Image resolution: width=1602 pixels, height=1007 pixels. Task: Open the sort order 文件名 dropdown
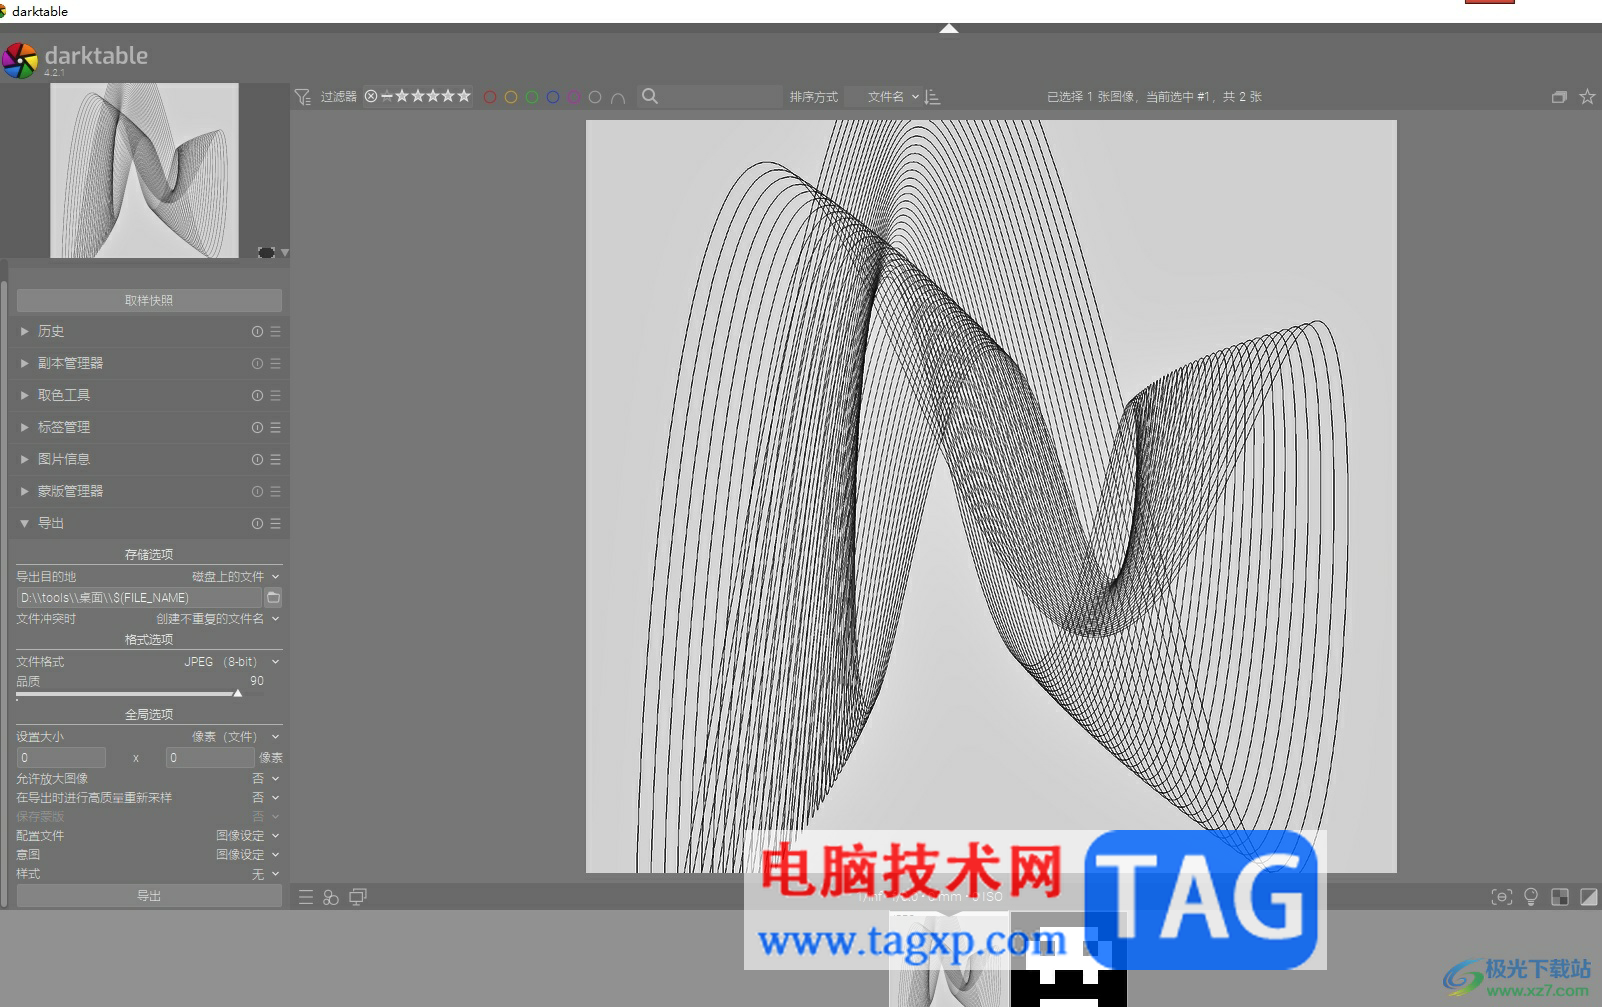(x=893, y=97)
